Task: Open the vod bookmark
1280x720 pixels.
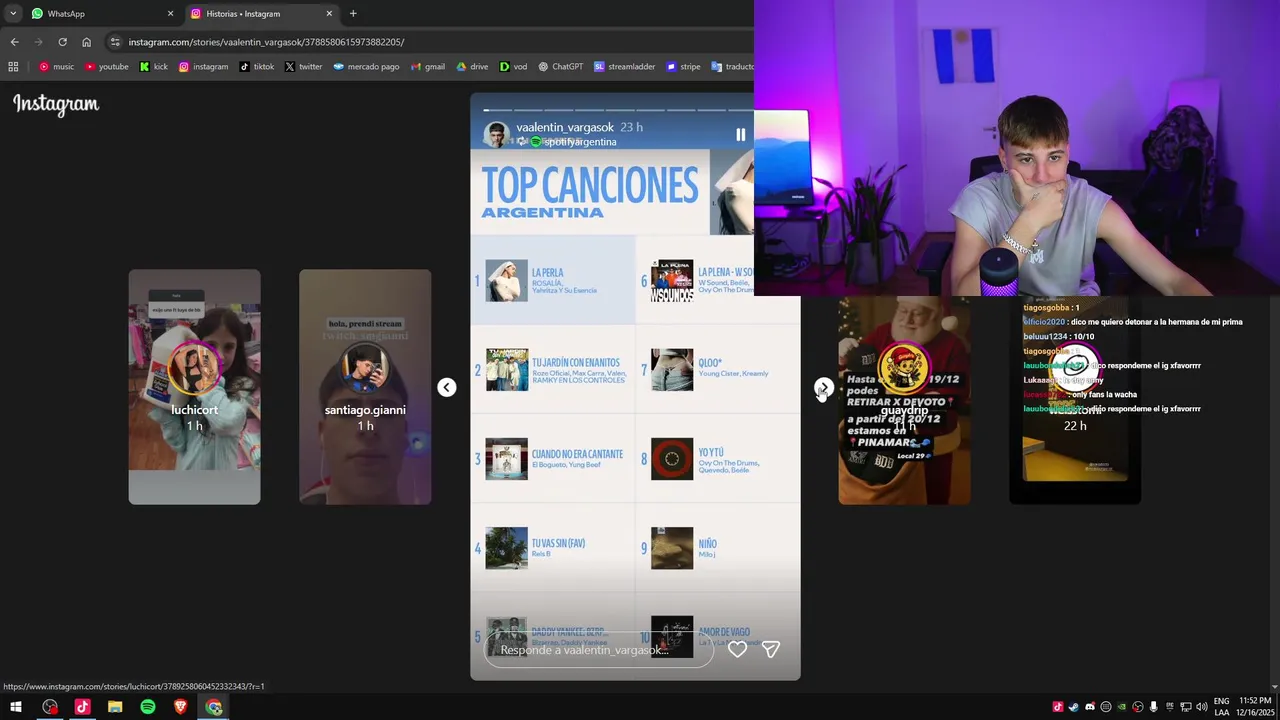Action: point(513,67)
